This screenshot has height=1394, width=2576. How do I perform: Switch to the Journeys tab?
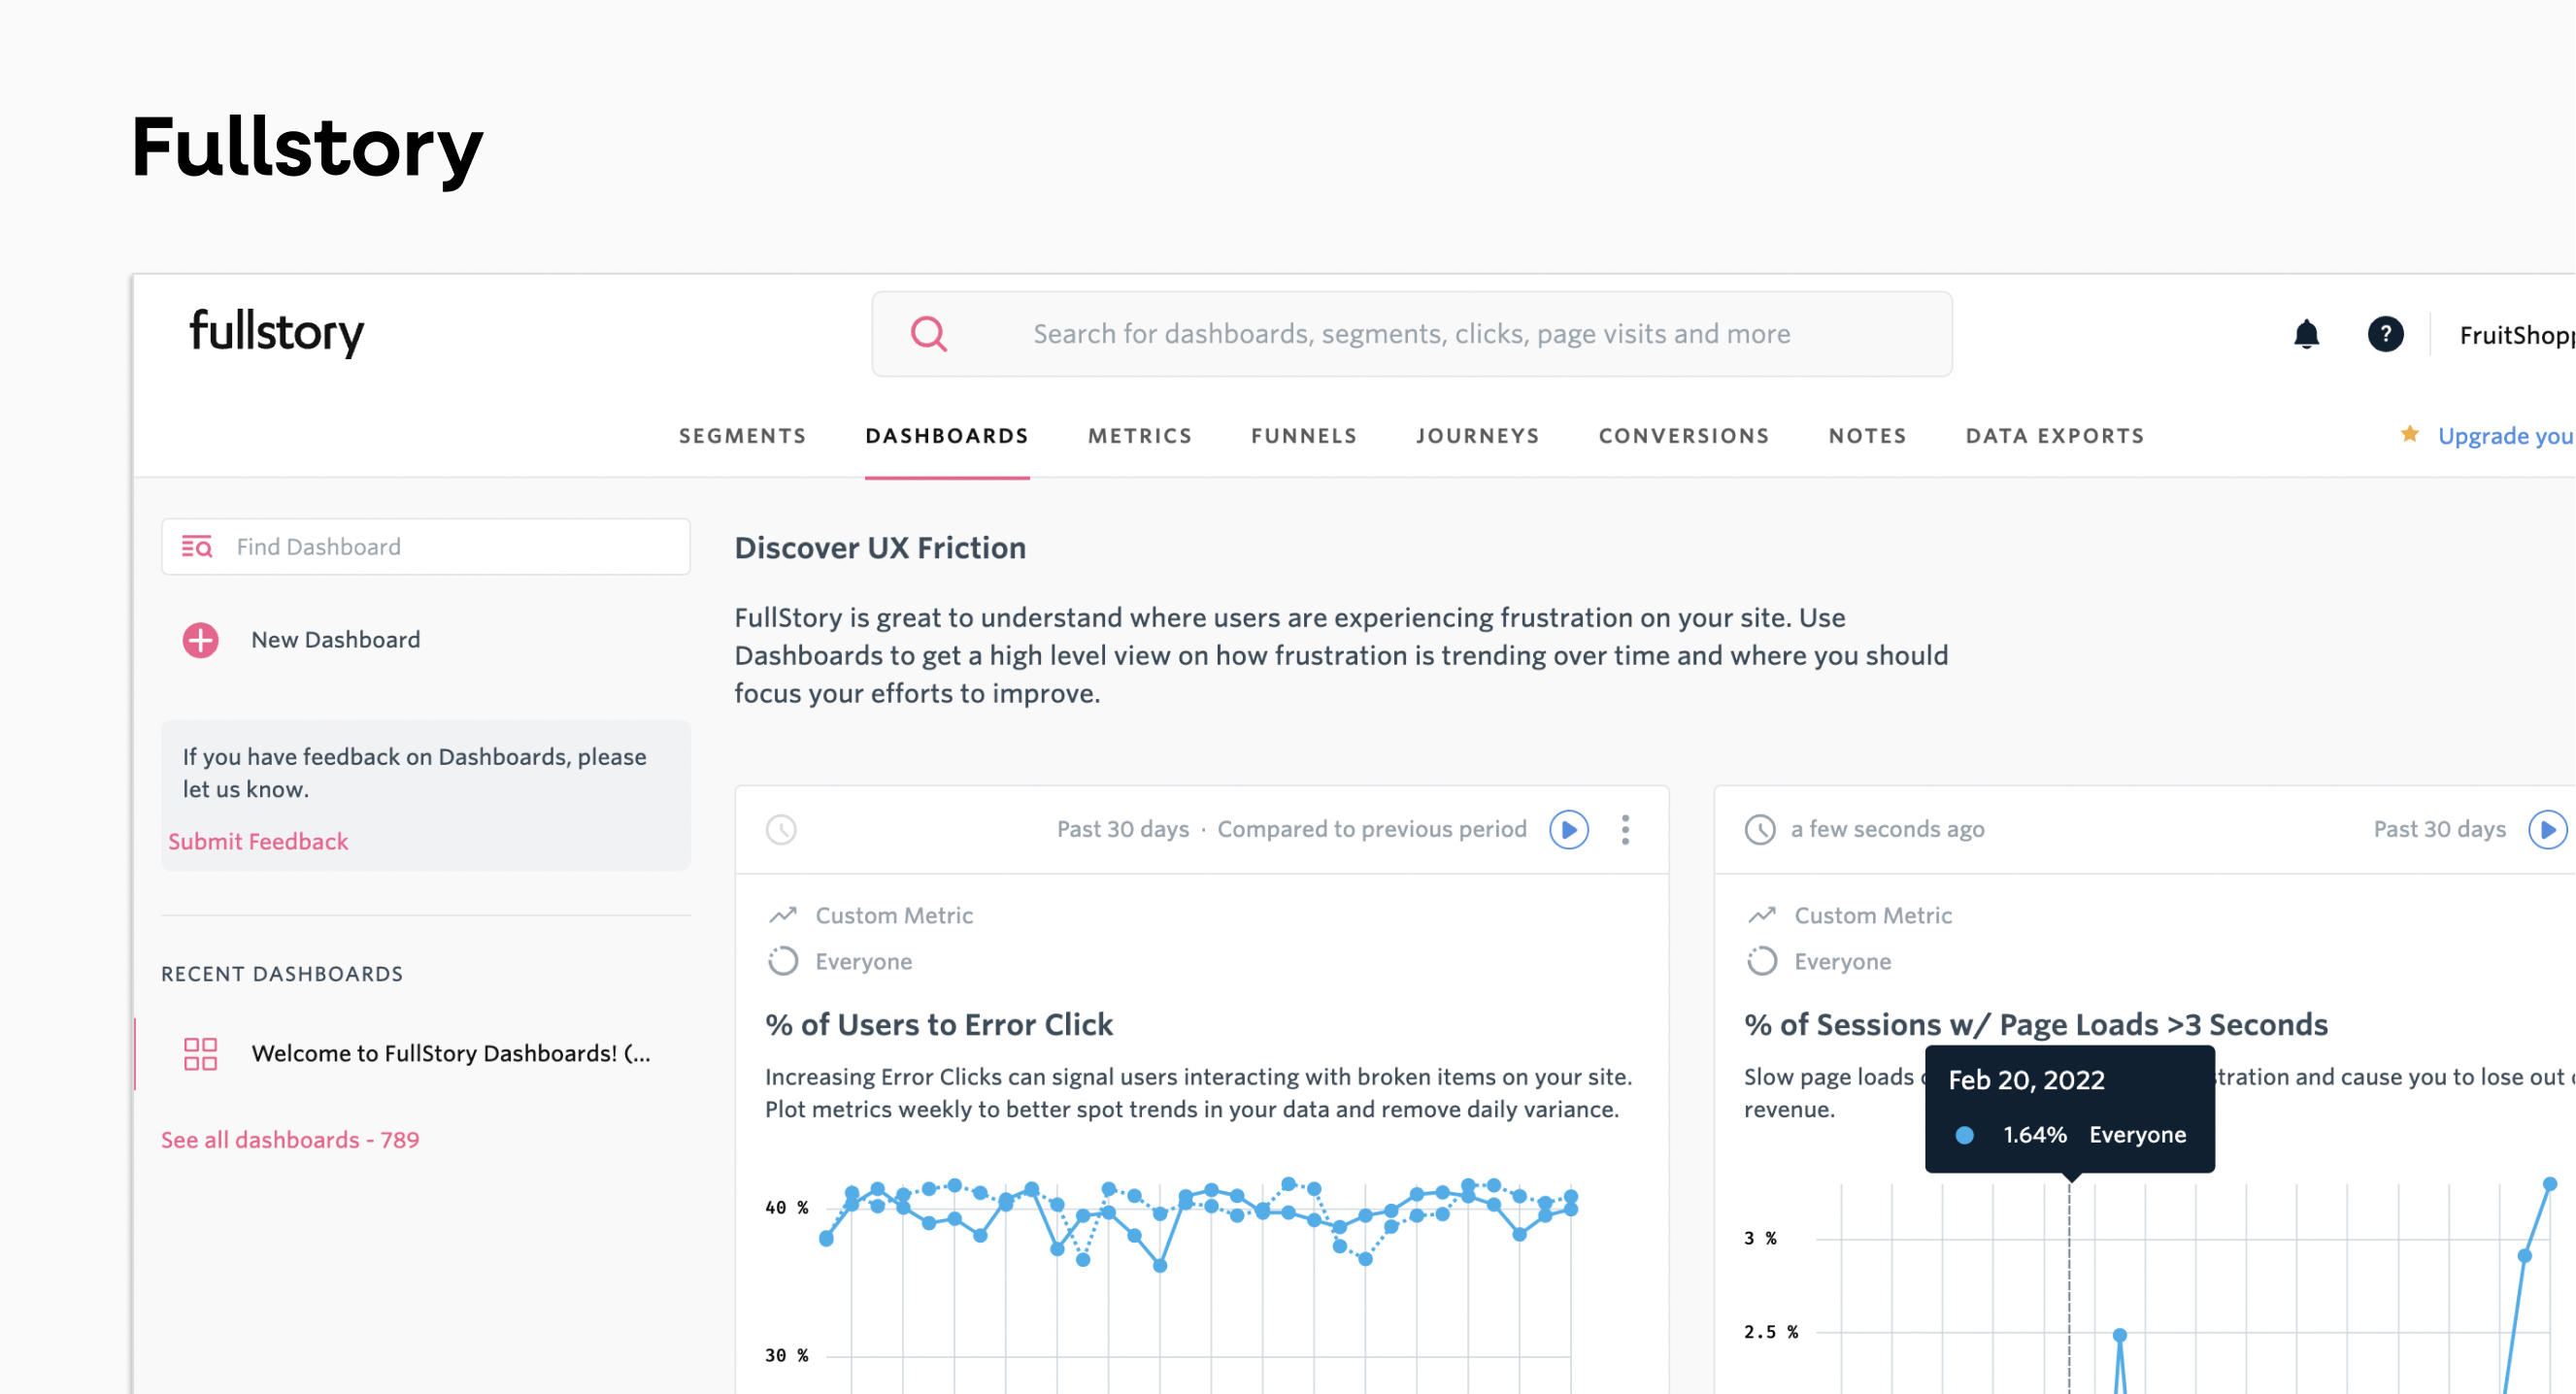click(1478, 435)
